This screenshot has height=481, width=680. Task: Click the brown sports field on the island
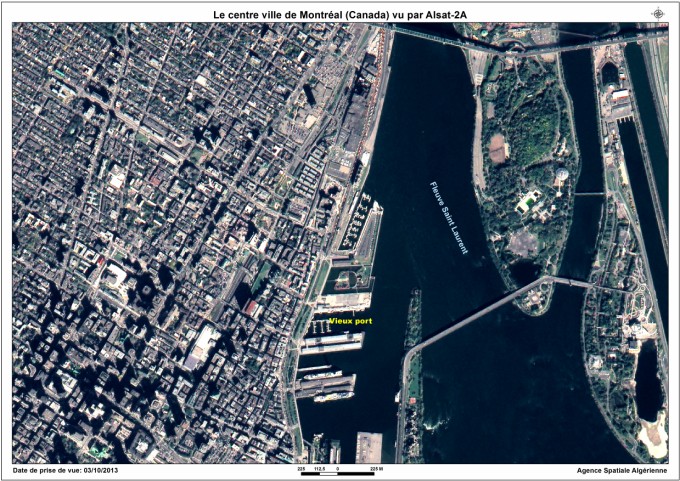tap(498, 147)
